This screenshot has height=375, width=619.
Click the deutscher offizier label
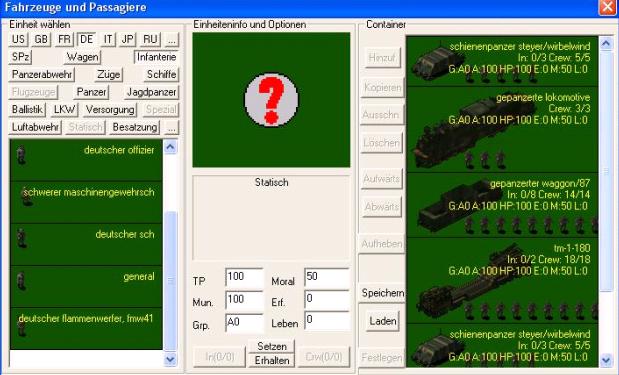pos(119,150)
